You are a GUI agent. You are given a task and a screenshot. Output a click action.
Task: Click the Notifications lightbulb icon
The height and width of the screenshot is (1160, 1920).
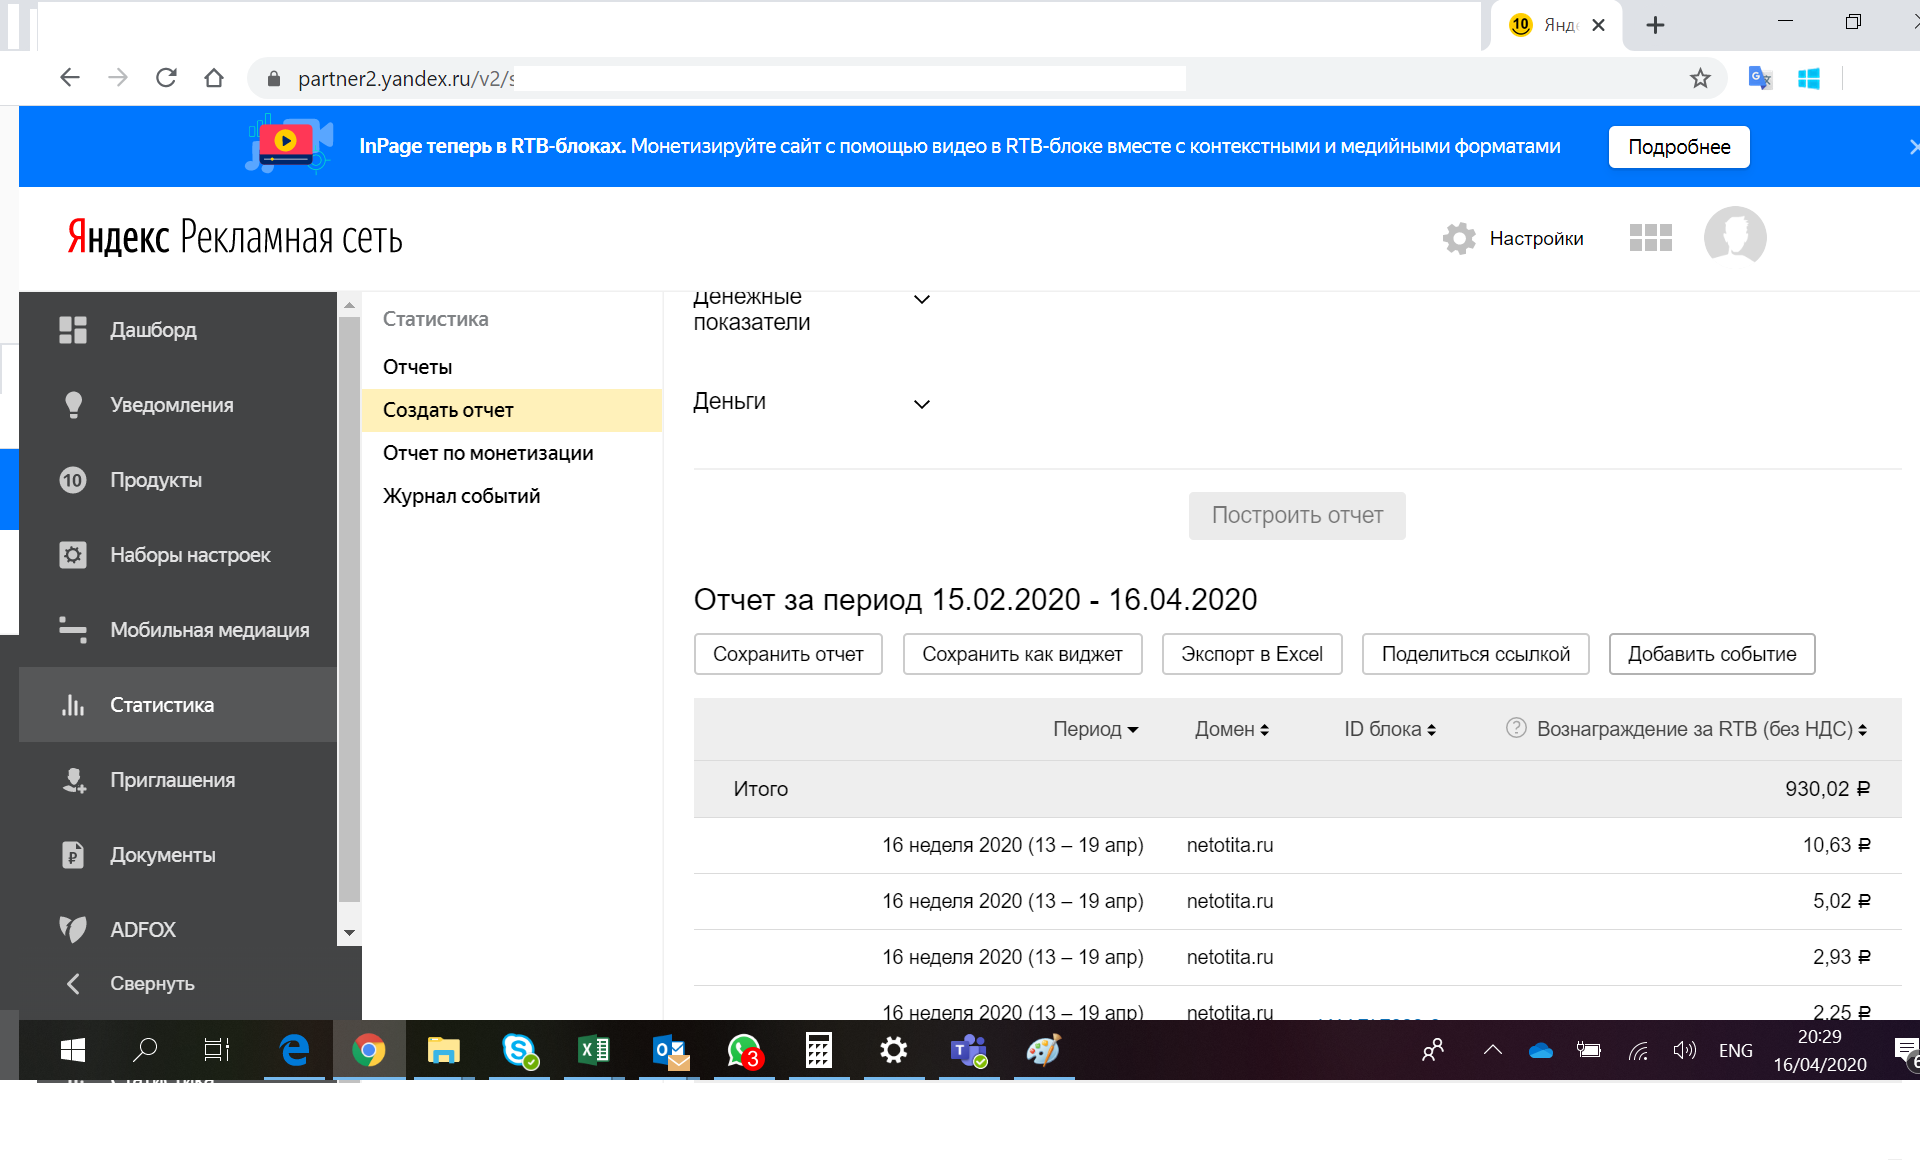[x=73, y=405]
